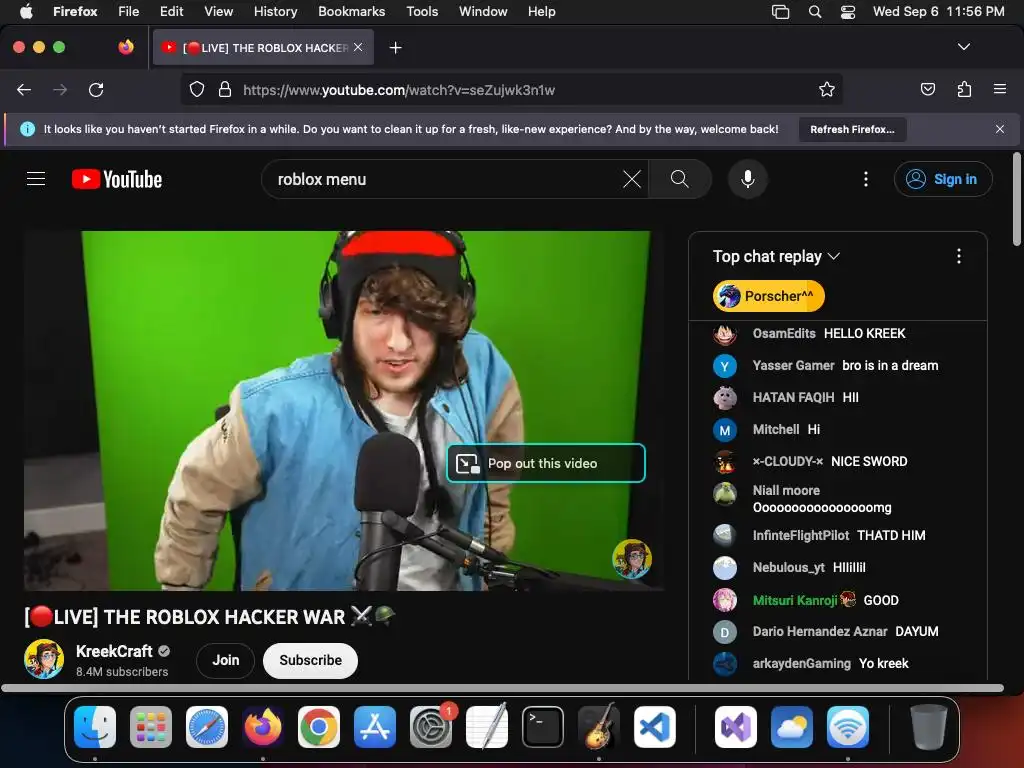The height and width of the screenshot is (768, 1024).
Task: Clear the search text with X icon
Action: click(x=632, y=179)
